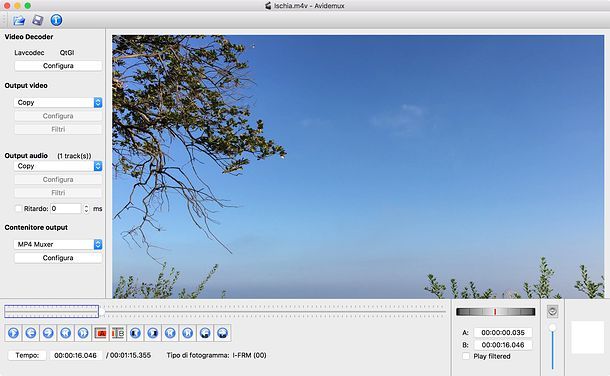Click the total duration 00:01:15.355 text
The image size is (610, 376).
[130, 355]
